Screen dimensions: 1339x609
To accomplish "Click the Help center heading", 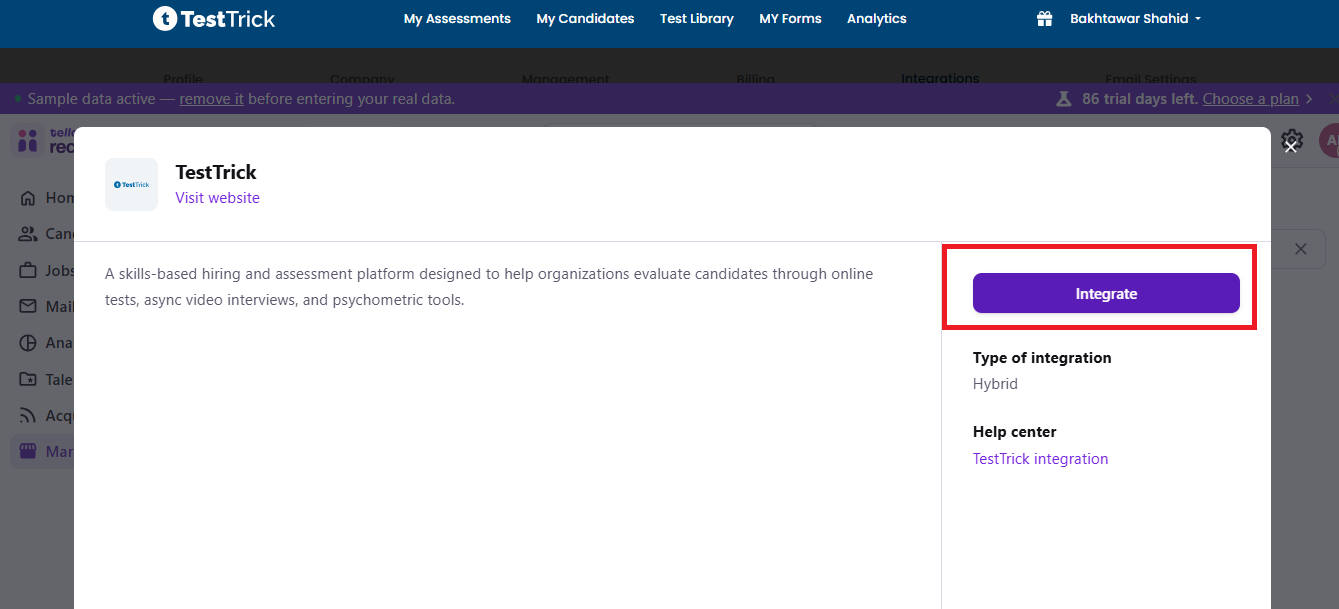I will [x=1015, y=432].
